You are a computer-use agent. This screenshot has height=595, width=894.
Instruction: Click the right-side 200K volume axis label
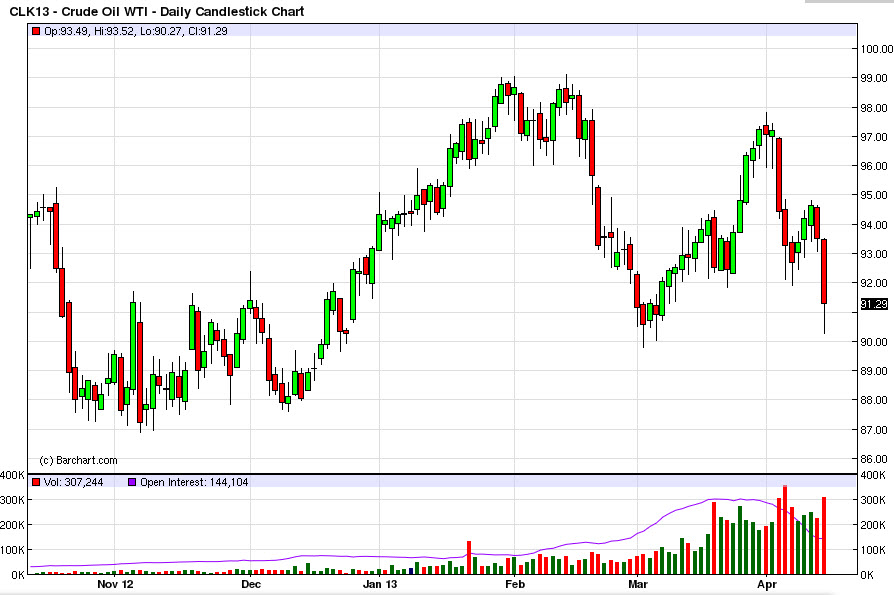(x=873, y=525)
